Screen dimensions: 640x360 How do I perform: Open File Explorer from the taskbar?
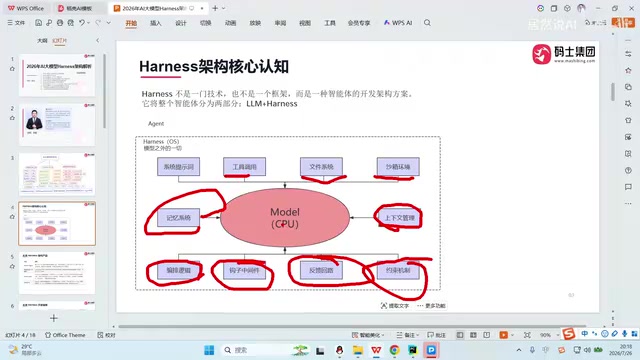tap(358, 350)
